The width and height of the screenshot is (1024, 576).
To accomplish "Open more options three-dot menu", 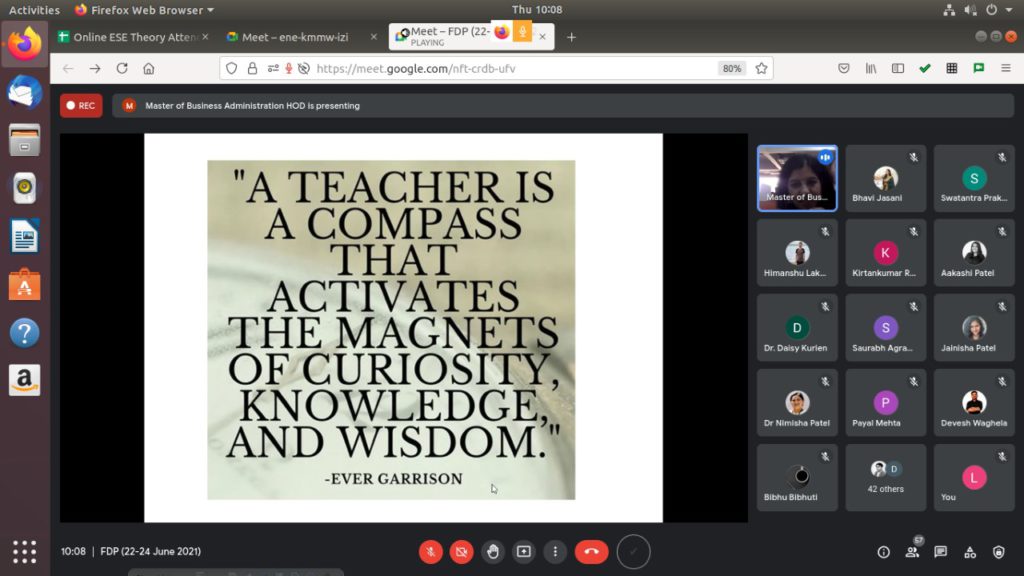I will (555, 552).
